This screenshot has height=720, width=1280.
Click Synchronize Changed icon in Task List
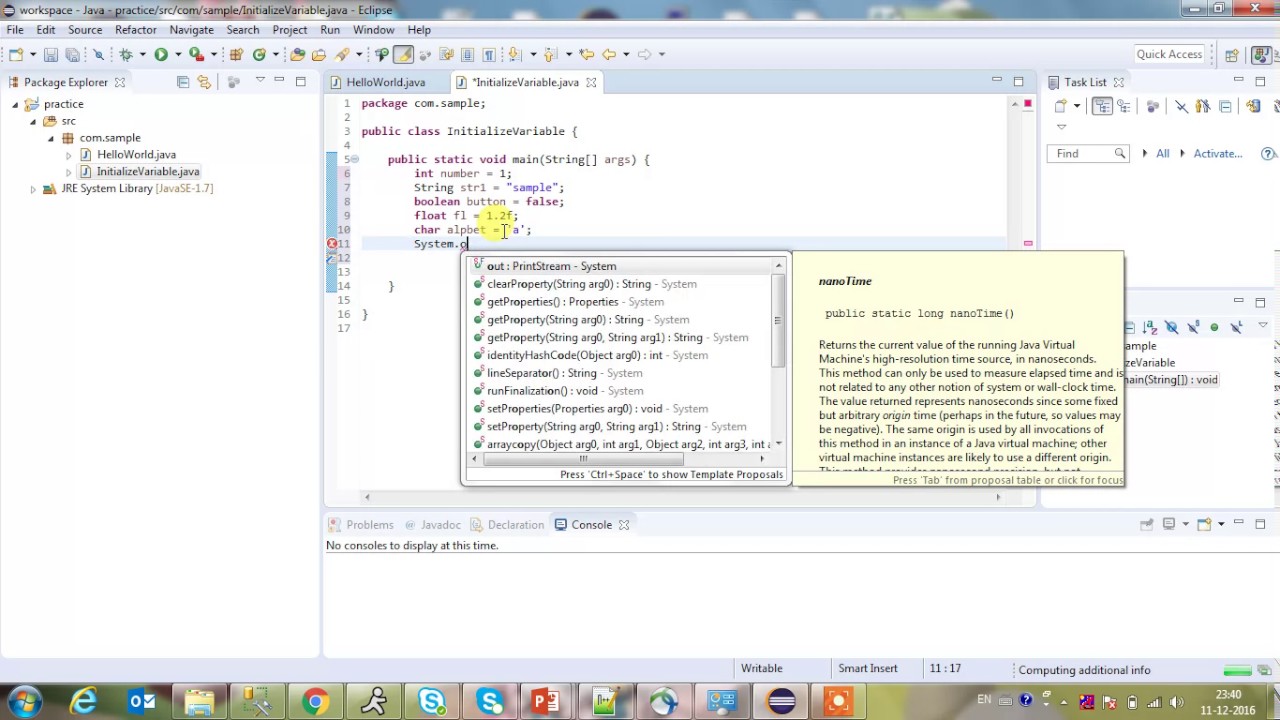pyautogui.click(x=1254, y=106)
